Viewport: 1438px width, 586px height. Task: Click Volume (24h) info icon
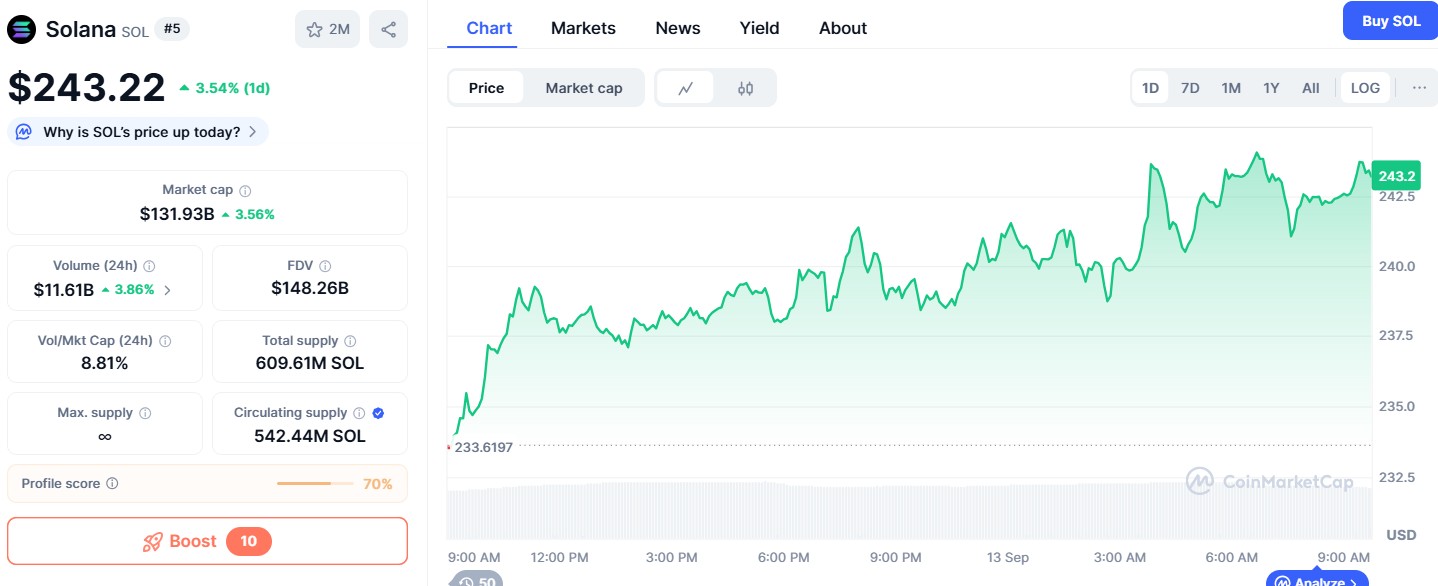(149, 266)
